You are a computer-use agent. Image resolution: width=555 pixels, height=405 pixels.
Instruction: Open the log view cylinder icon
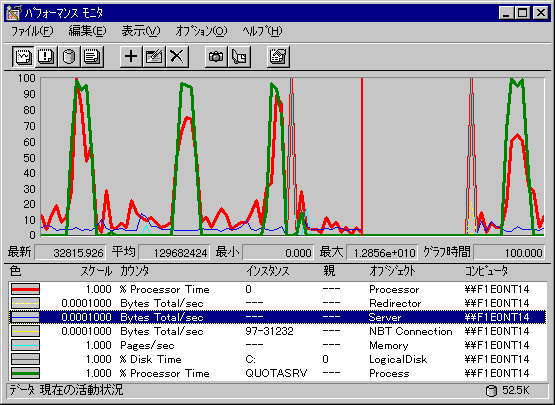coord(69,56)
